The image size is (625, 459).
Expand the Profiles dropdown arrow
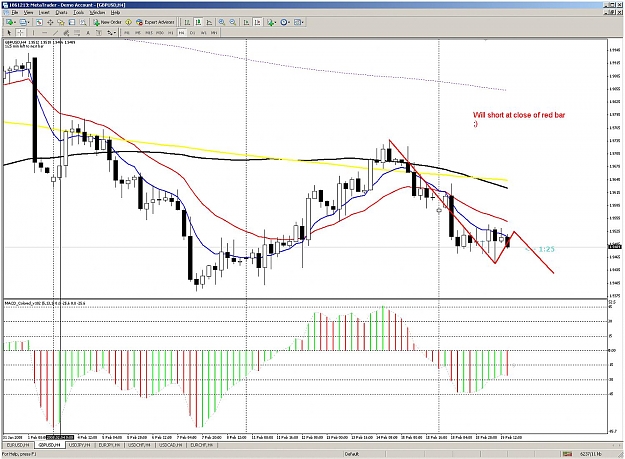tap(29, 23)
